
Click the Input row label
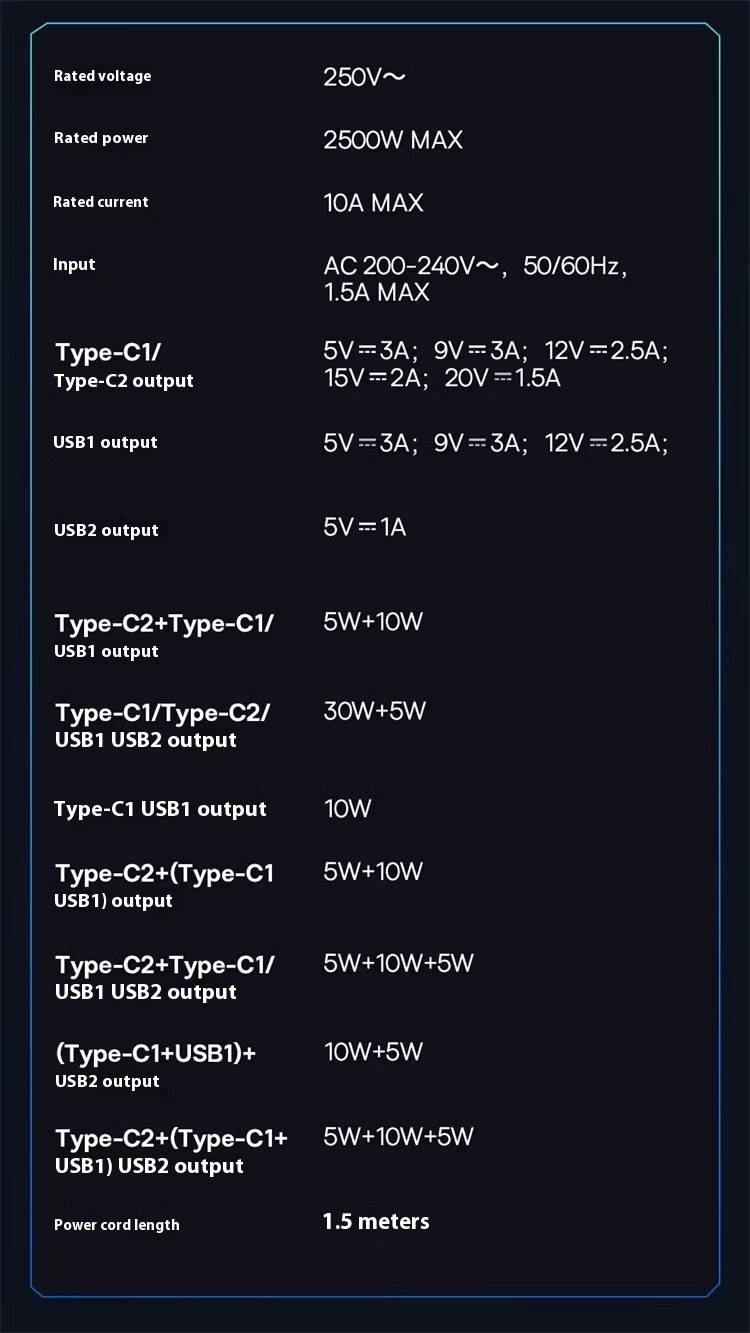pos(74,264)
